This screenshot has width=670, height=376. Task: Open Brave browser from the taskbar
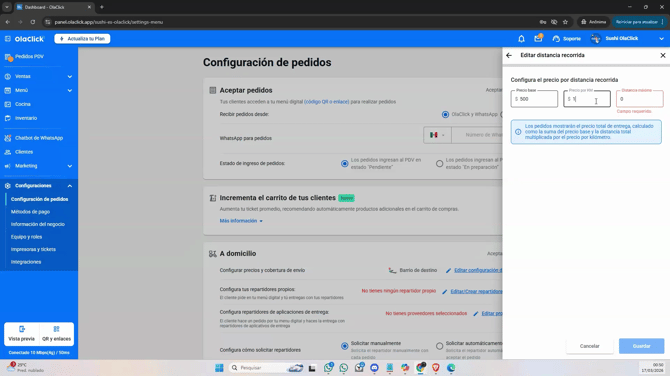click(x=436, y=368)
